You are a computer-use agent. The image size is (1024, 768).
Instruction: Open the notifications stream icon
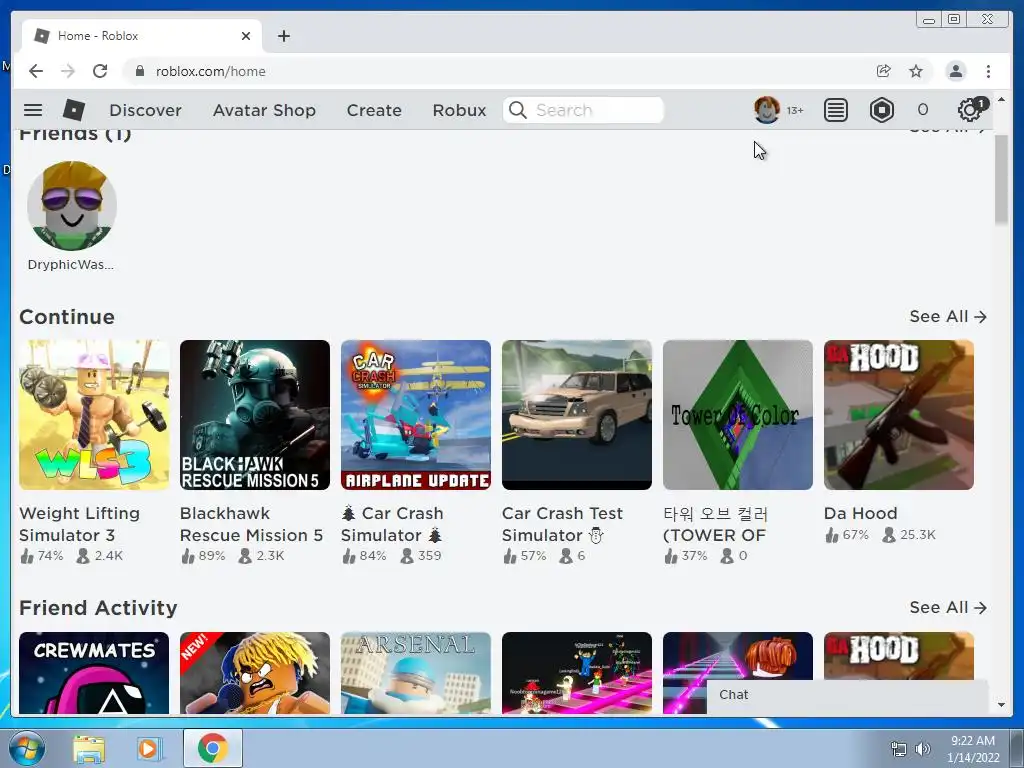point(835,110)
